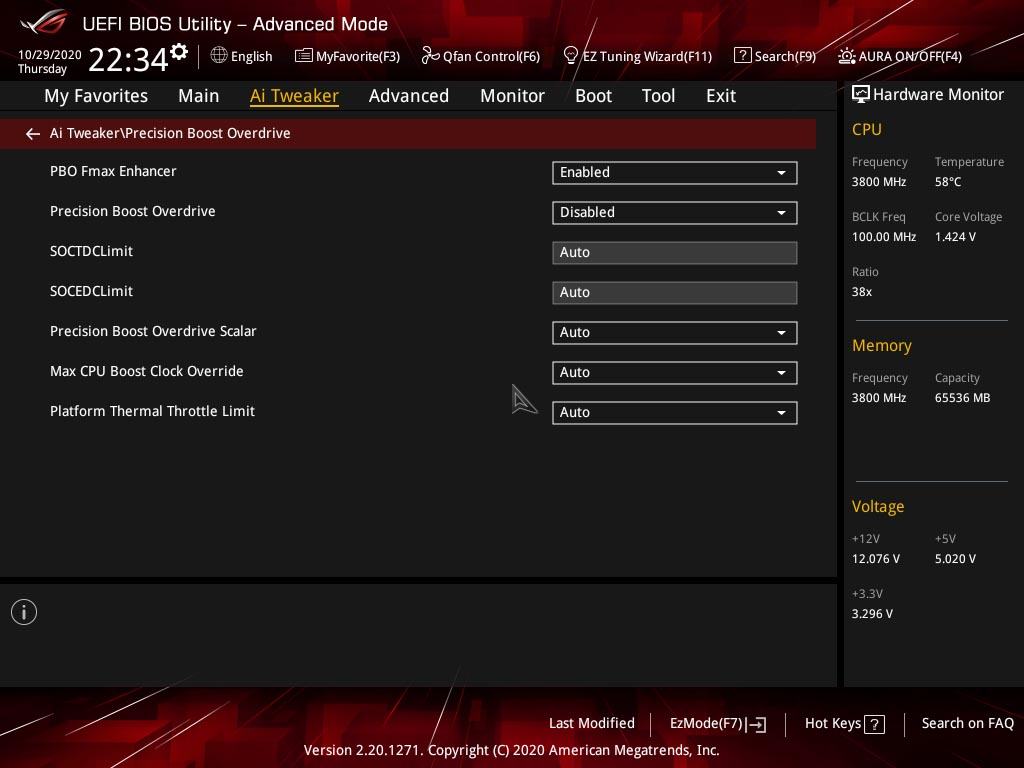The width and height of the screenshot is (1024, 768).
Task: Toggle AURA ON/OFF light icon
Action: click(x=846, y=56)
